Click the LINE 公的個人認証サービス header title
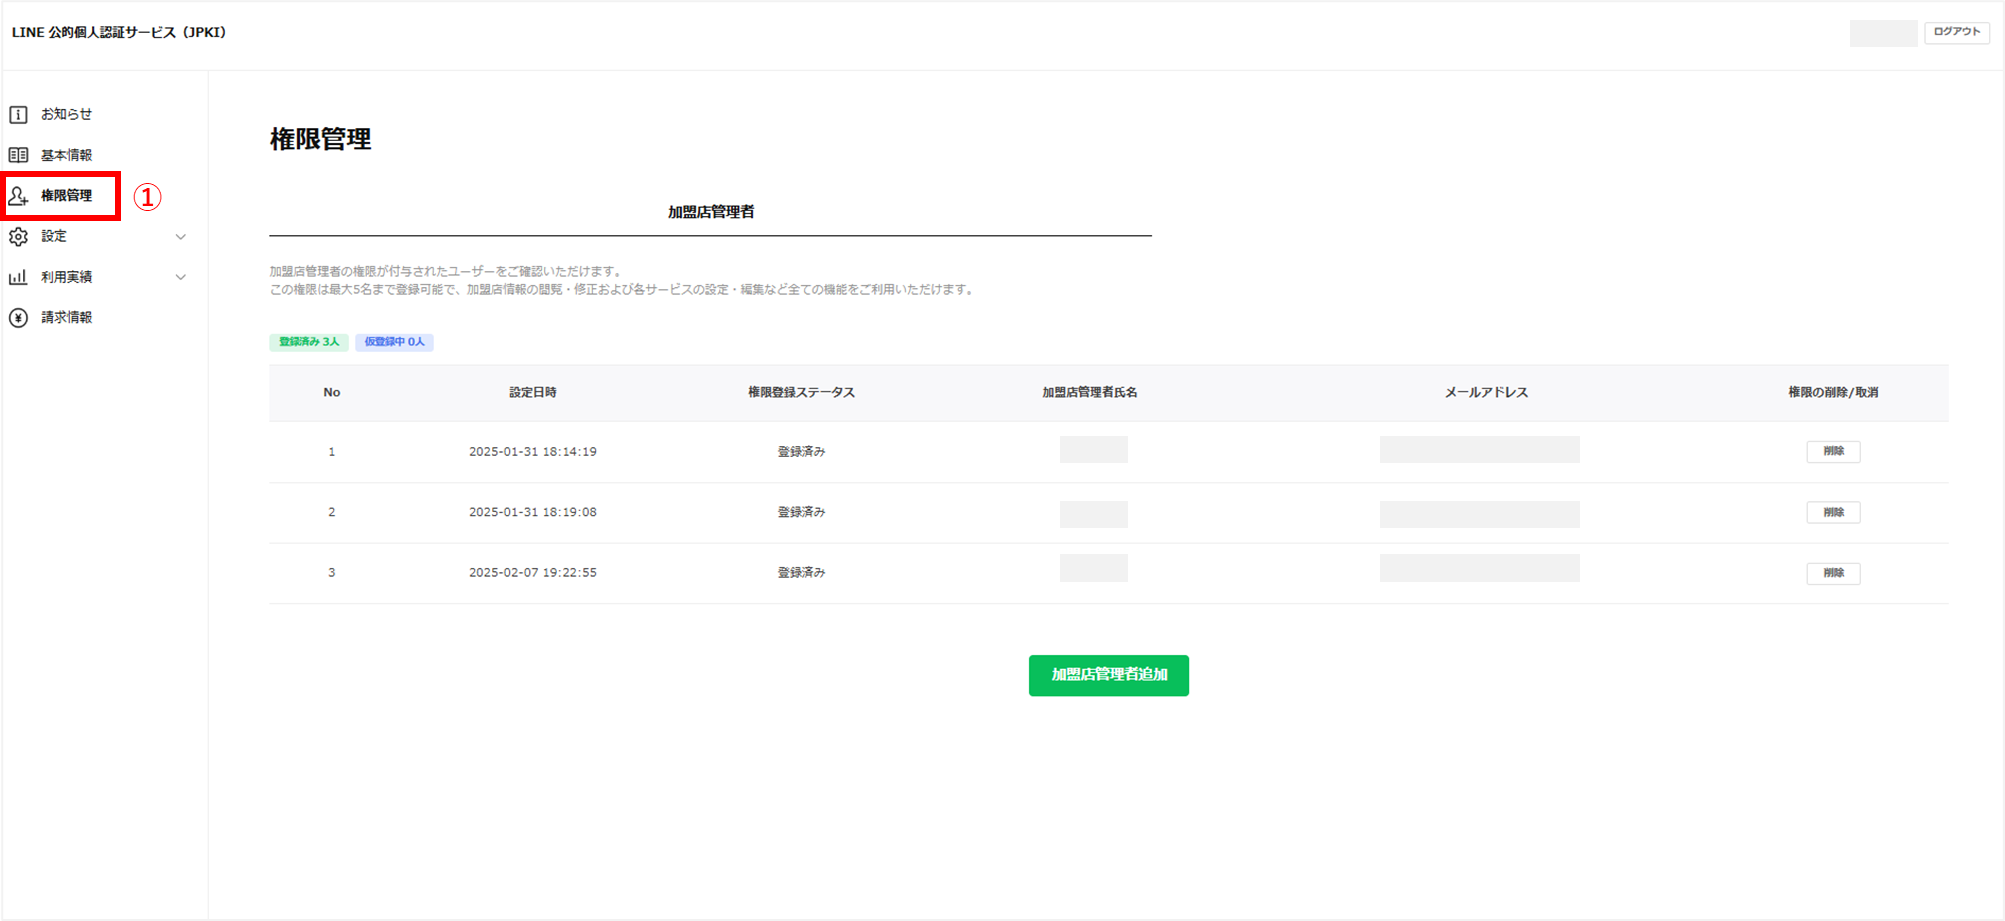 pyautogui.click(x=119, y=33)
